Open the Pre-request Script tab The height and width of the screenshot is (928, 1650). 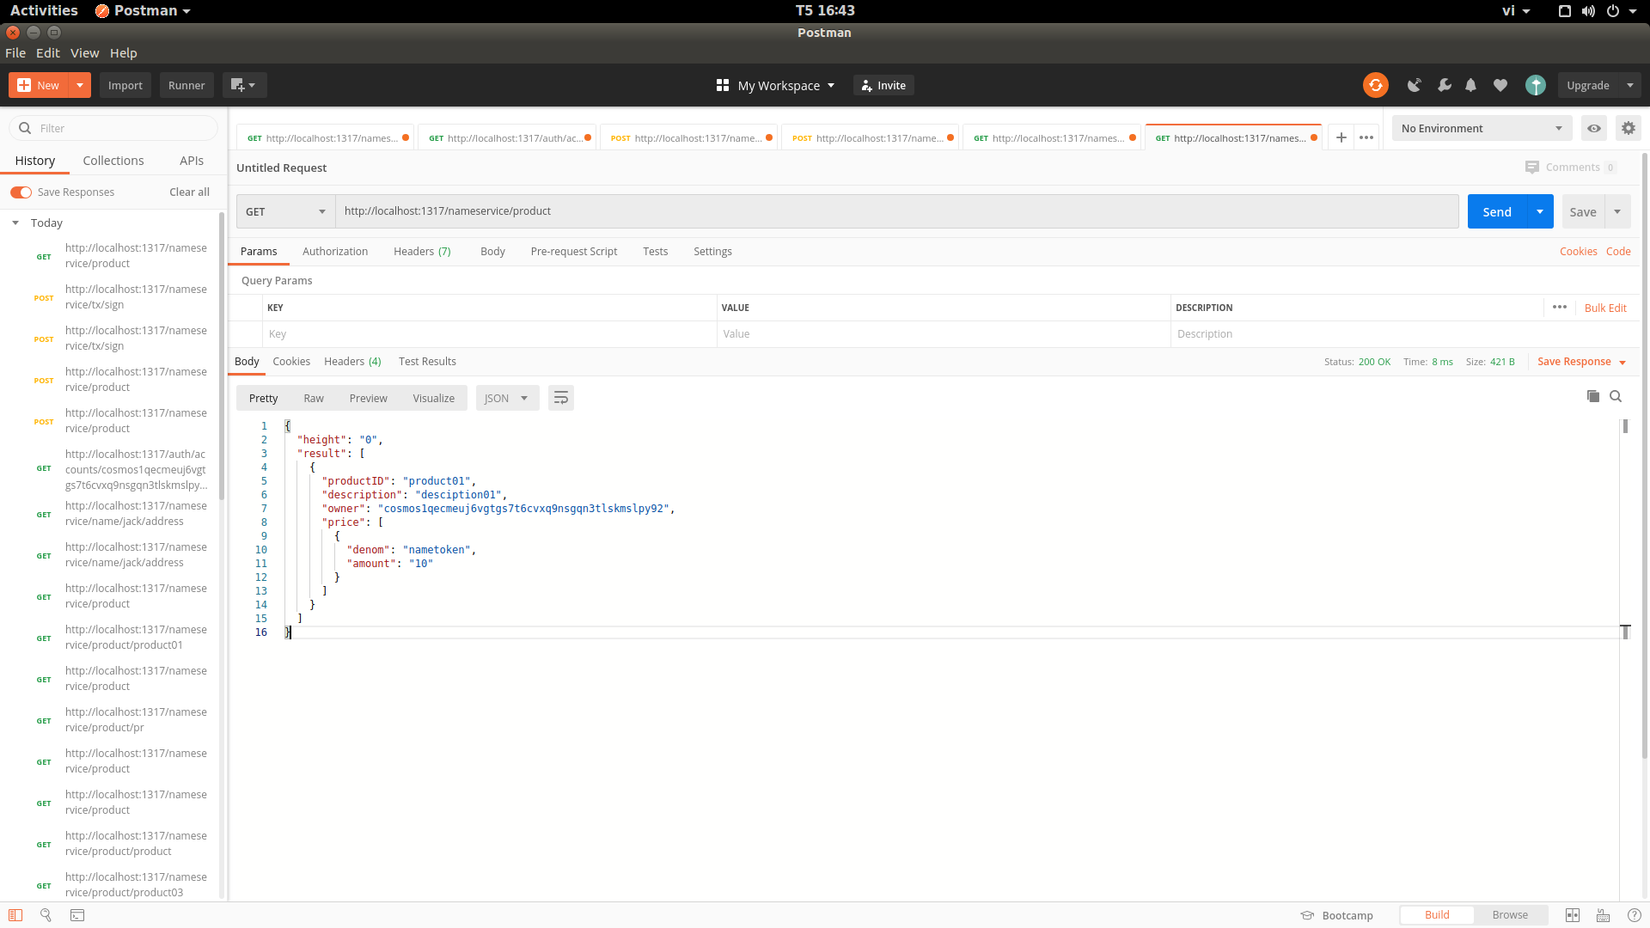click(574, 251)
